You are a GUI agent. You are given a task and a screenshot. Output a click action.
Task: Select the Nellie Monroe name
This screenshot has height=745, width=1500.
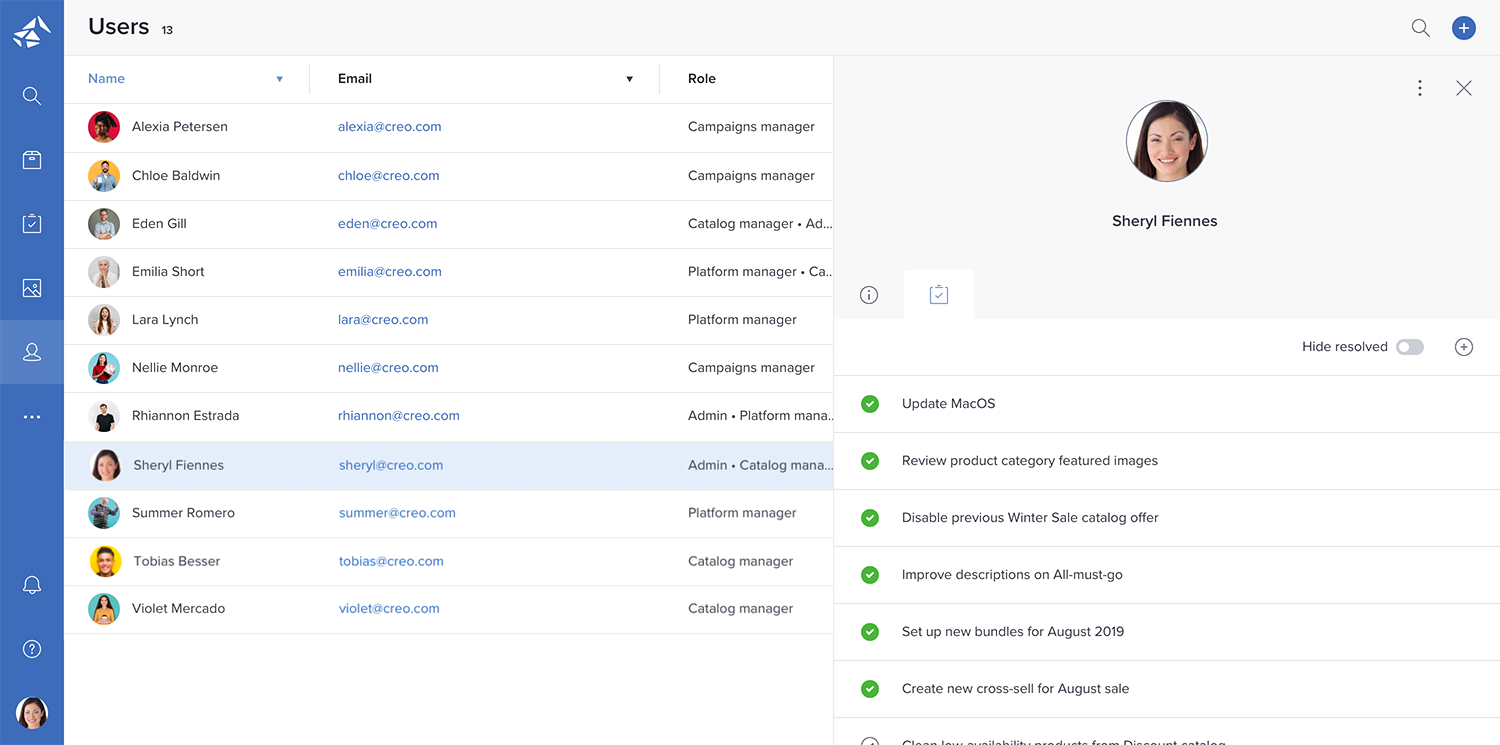(x=175, y=368)
